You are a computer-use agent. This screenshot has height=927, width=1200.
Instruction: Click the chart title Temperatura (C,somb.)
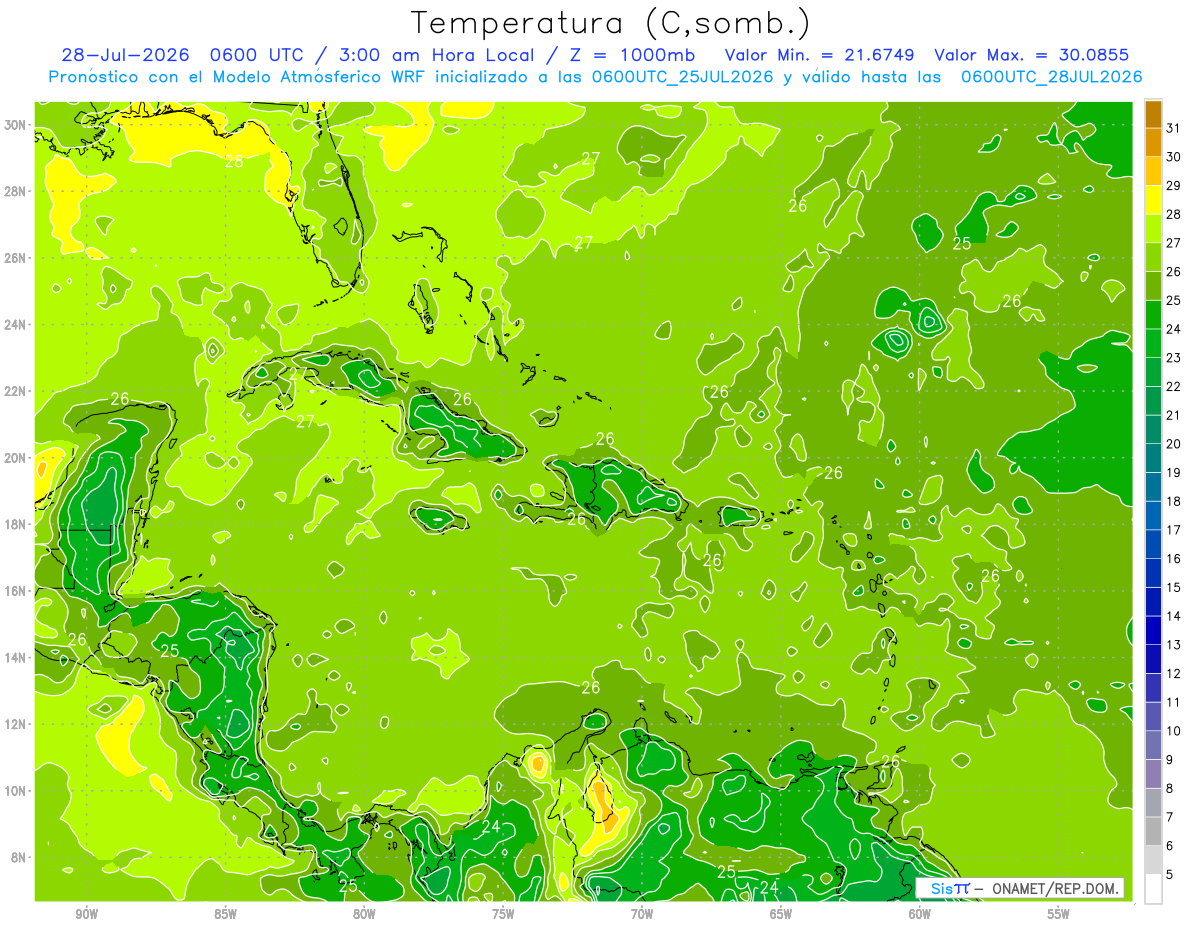[x=610, y=24]
